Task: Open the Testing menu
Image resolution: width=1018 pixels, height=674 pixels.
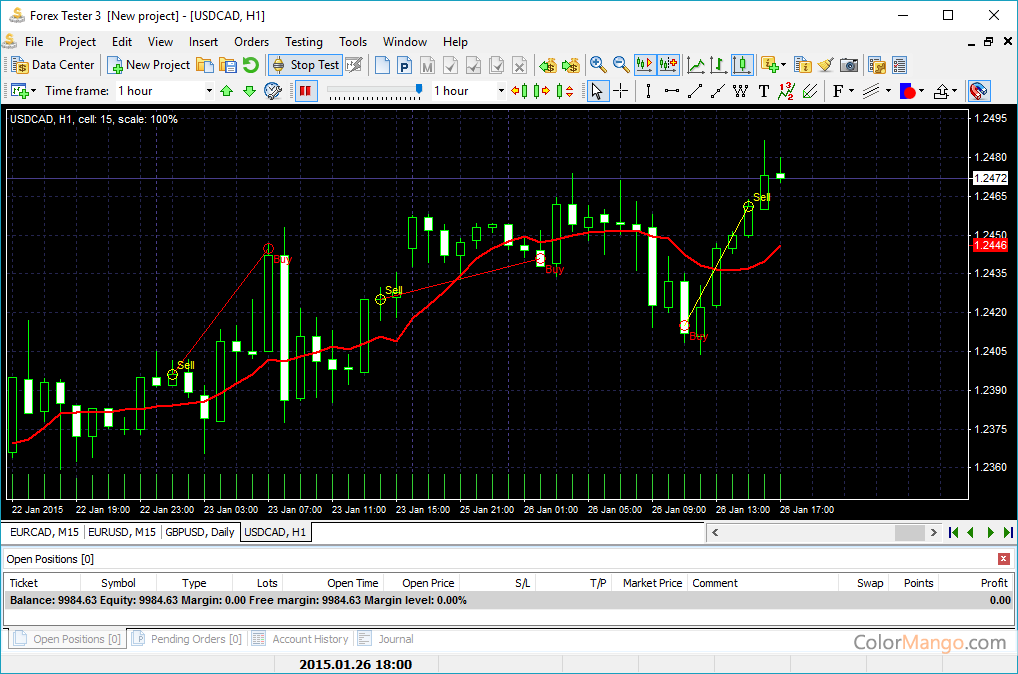Action: (304, 42)
